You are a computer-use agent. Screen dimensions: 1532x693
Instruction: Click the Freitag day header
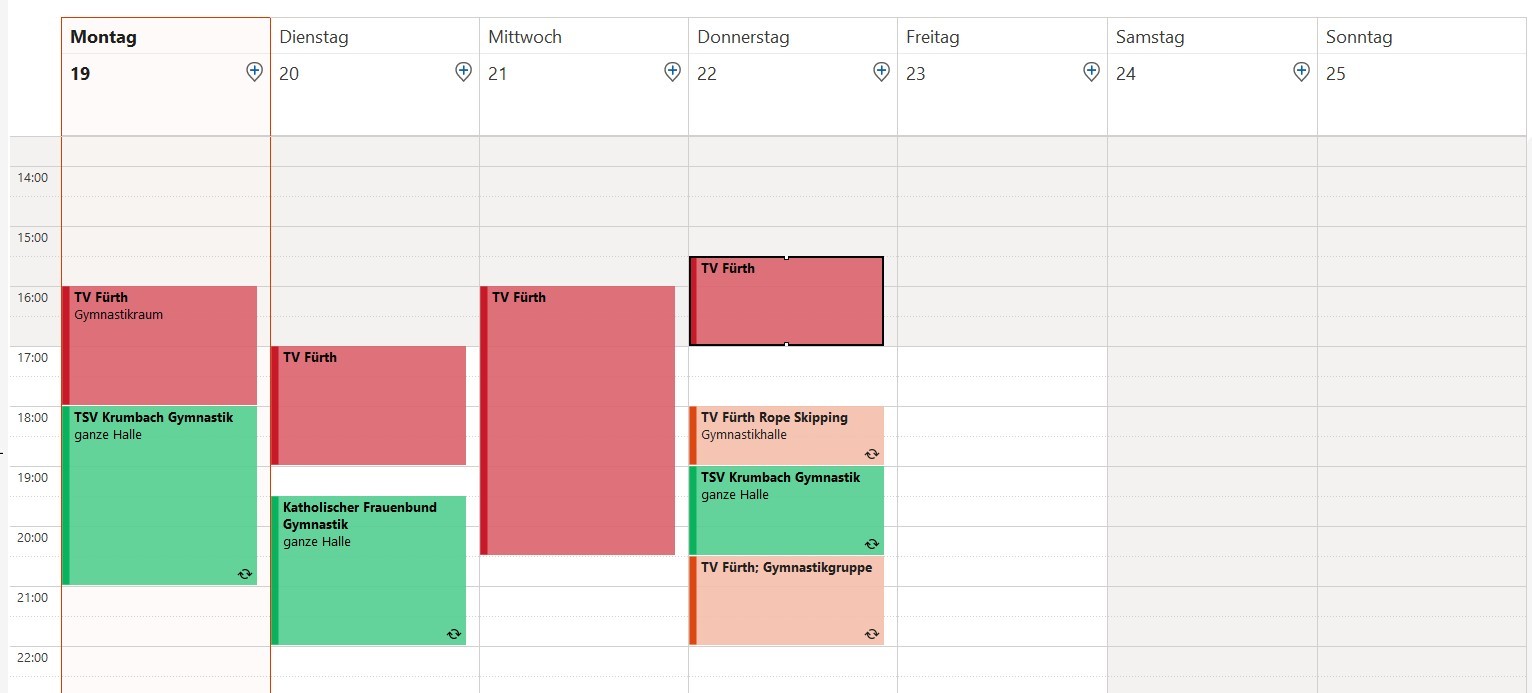(933, 38)
